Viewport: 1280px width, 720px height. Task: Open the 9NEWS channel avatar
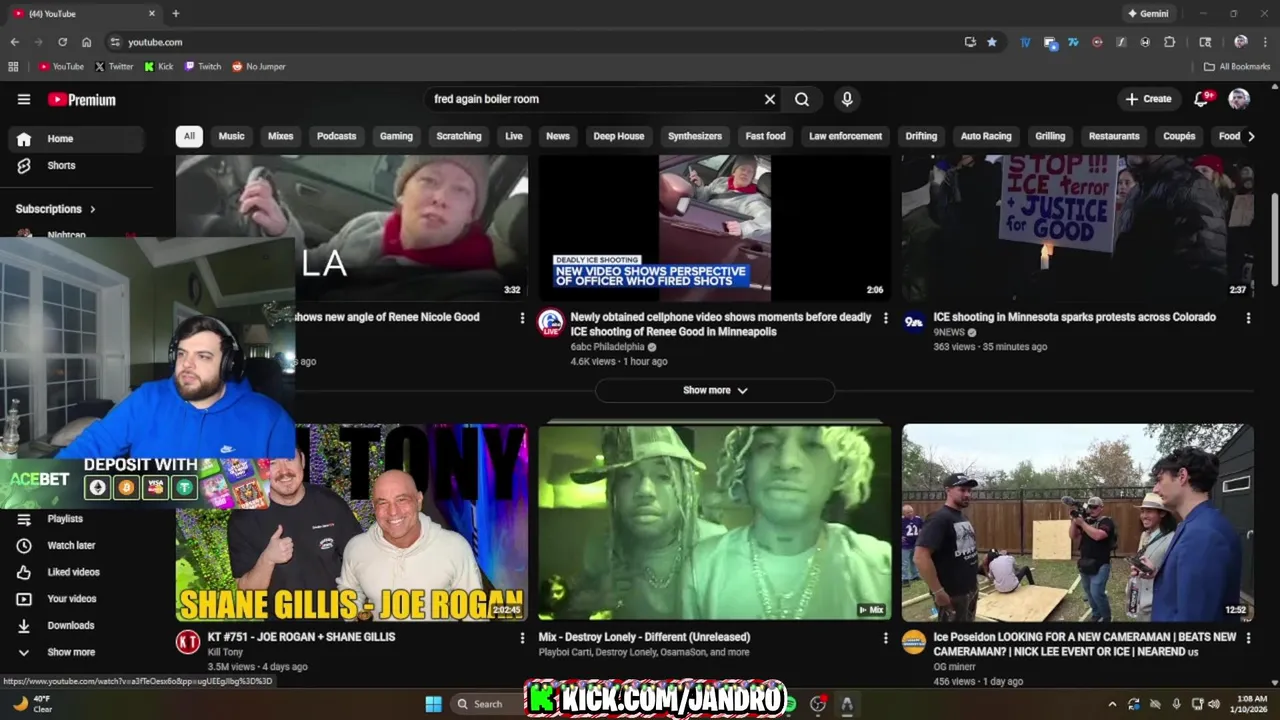914,322
